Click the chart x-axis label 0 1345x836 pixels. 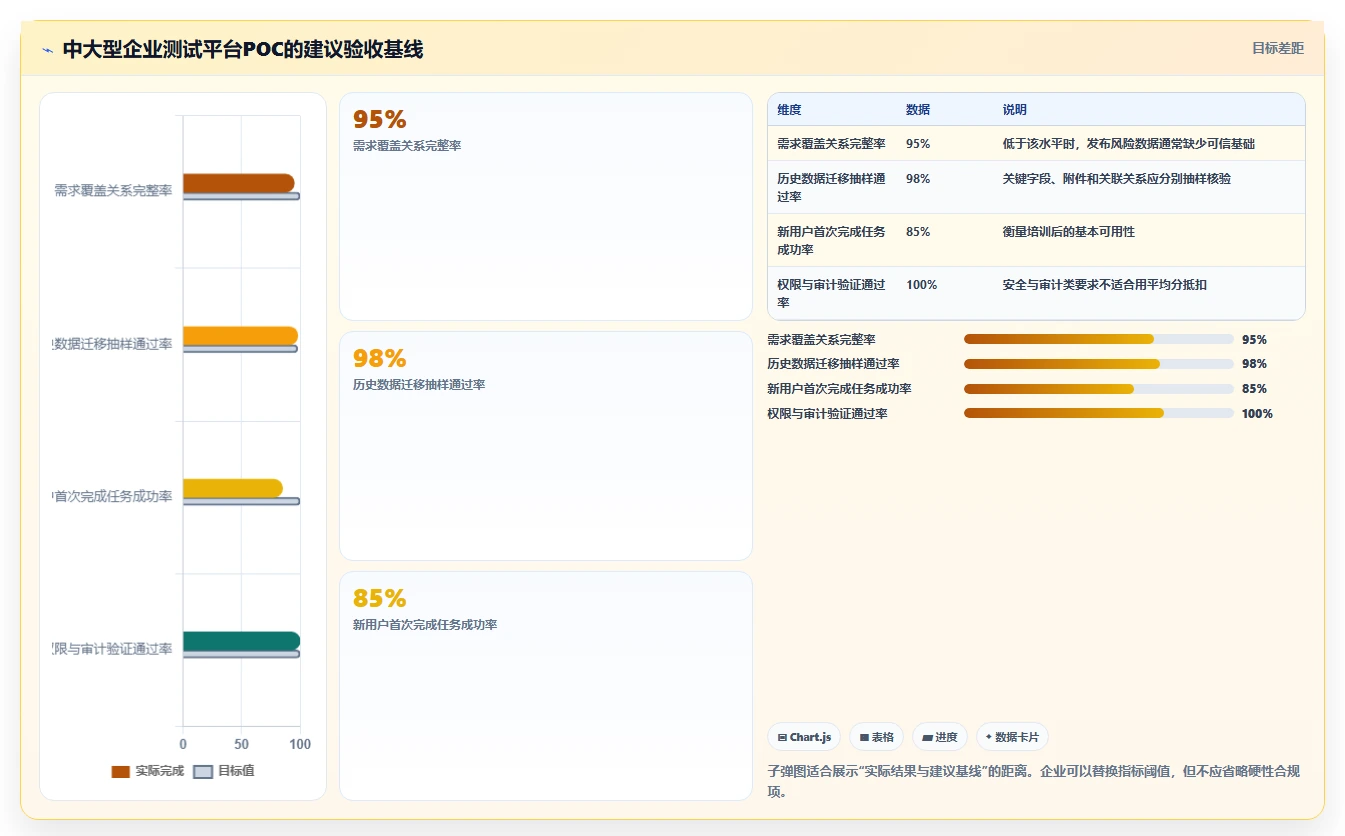pos(183,744)
